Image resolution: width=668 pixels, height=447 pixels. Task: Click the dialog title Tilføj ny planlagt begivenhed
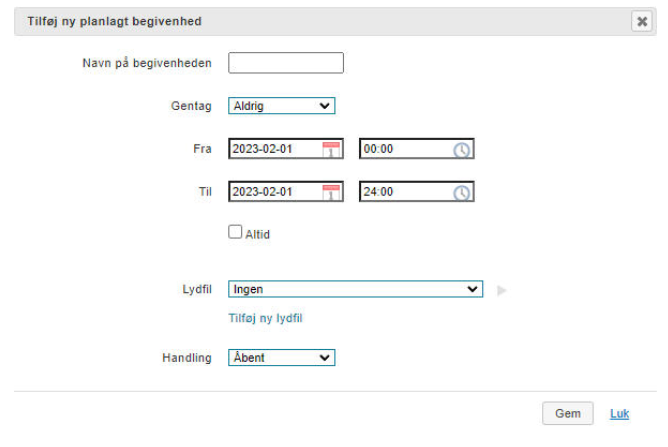point(115,21)
